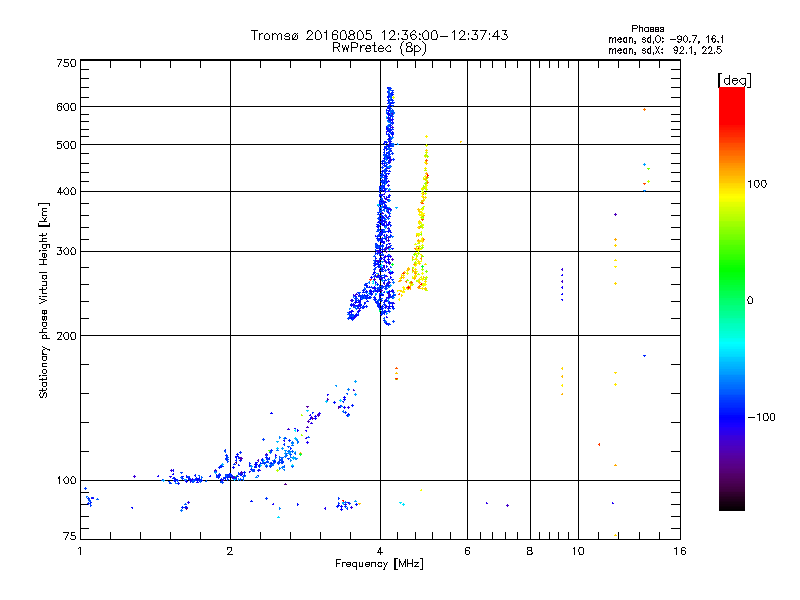
Task: Click the x-axis frequency tick label '2'
Action: (x=230, y=551)
